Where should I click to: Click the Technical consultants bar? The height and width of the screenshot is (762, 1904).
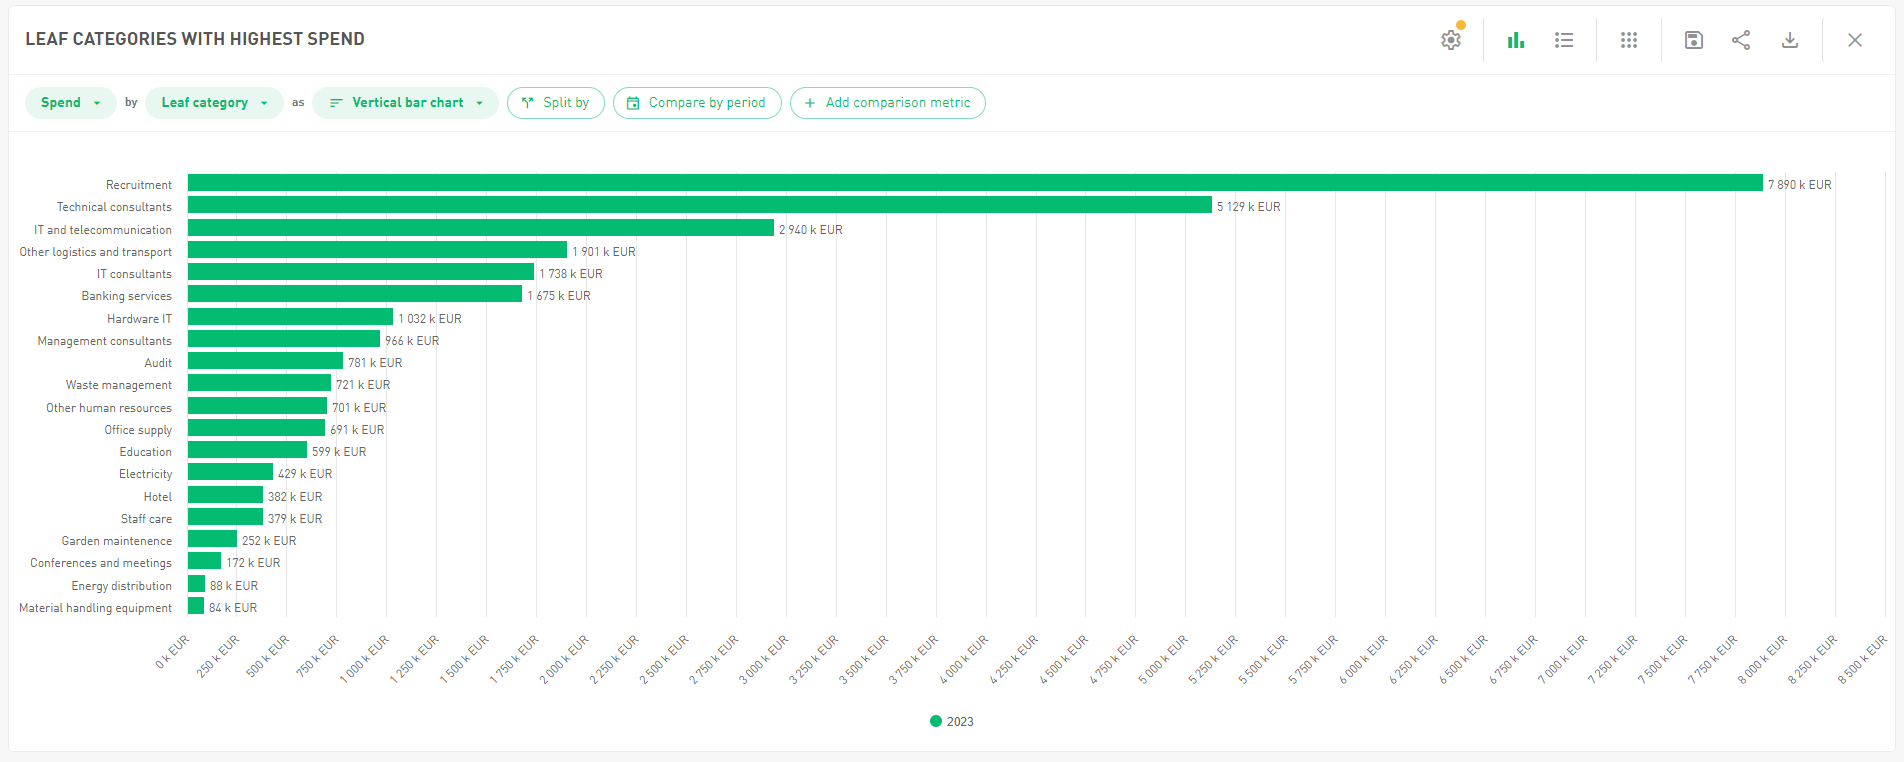tap(699, 205)
